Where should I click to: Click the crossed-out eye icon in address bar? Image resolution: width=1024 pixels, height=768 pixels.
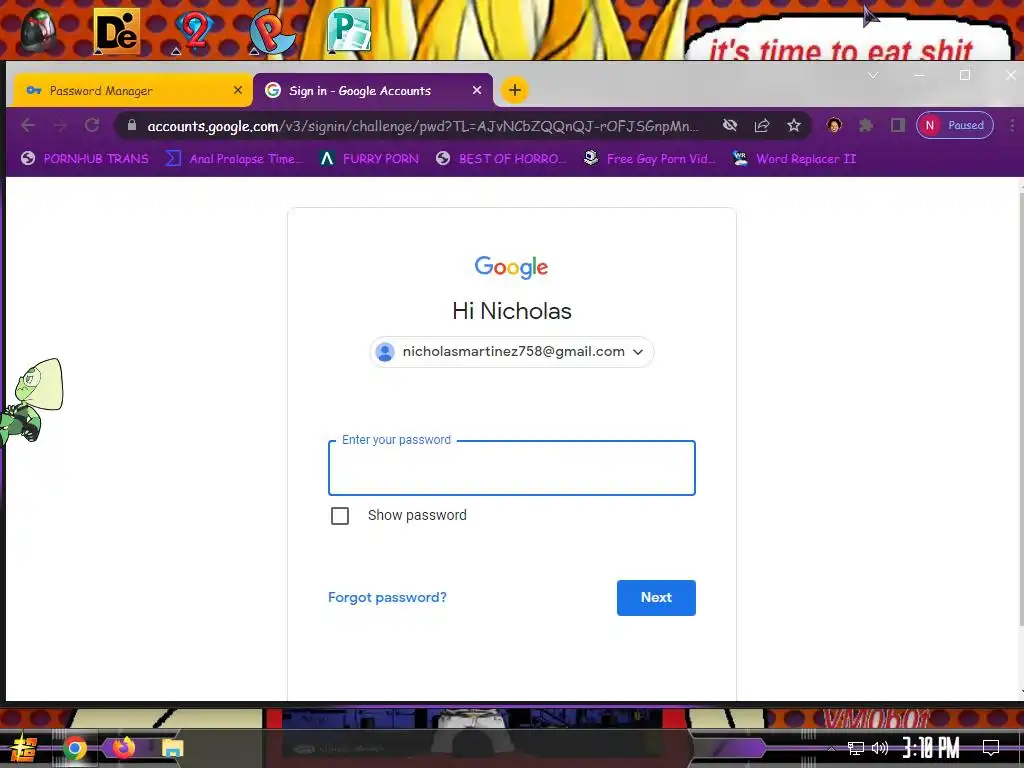(730, 125)
